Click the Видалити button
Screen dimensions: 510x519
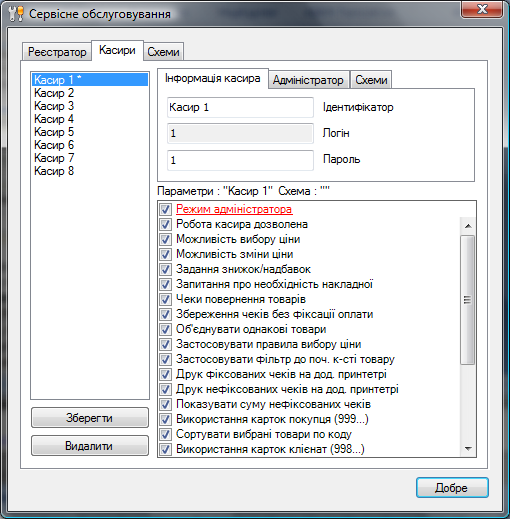coord(90,446)
